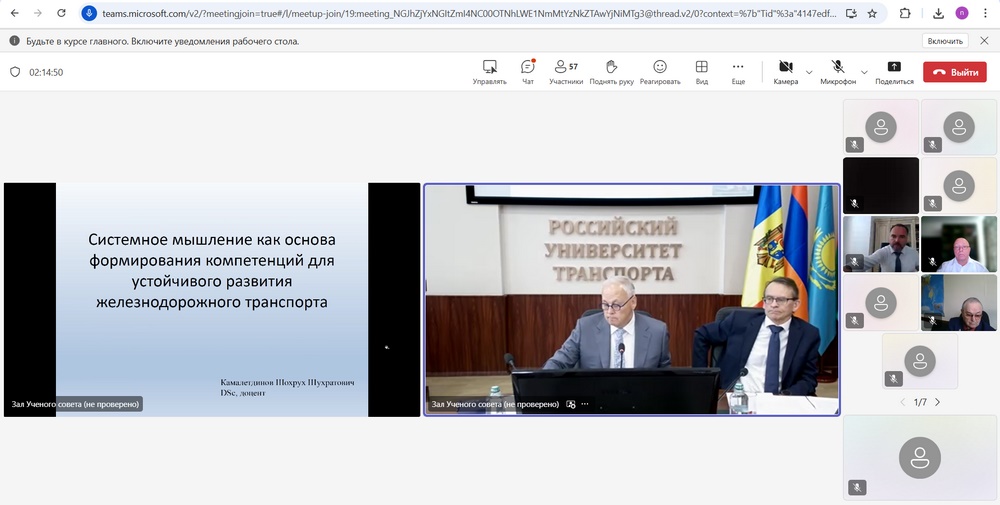Click the Зал Ученого совета label on slide tile
Image resolution: width=1000 pixels, height=505 pixels.
[x=75, y=404]
